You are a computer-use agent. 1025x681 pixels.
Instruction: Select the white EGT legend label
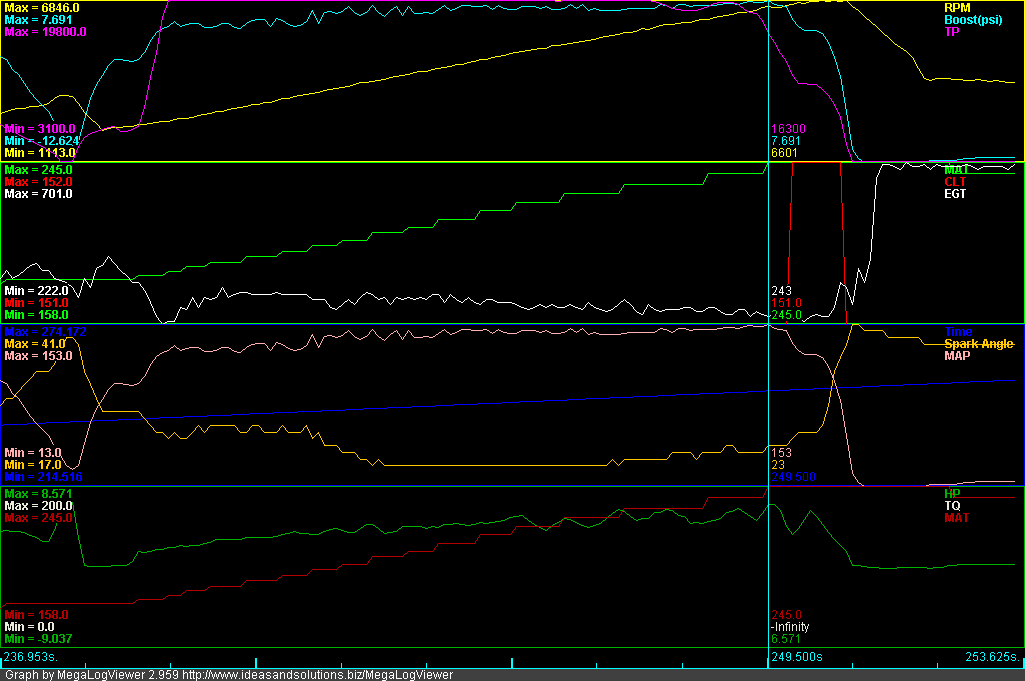(x=957, y=194)
